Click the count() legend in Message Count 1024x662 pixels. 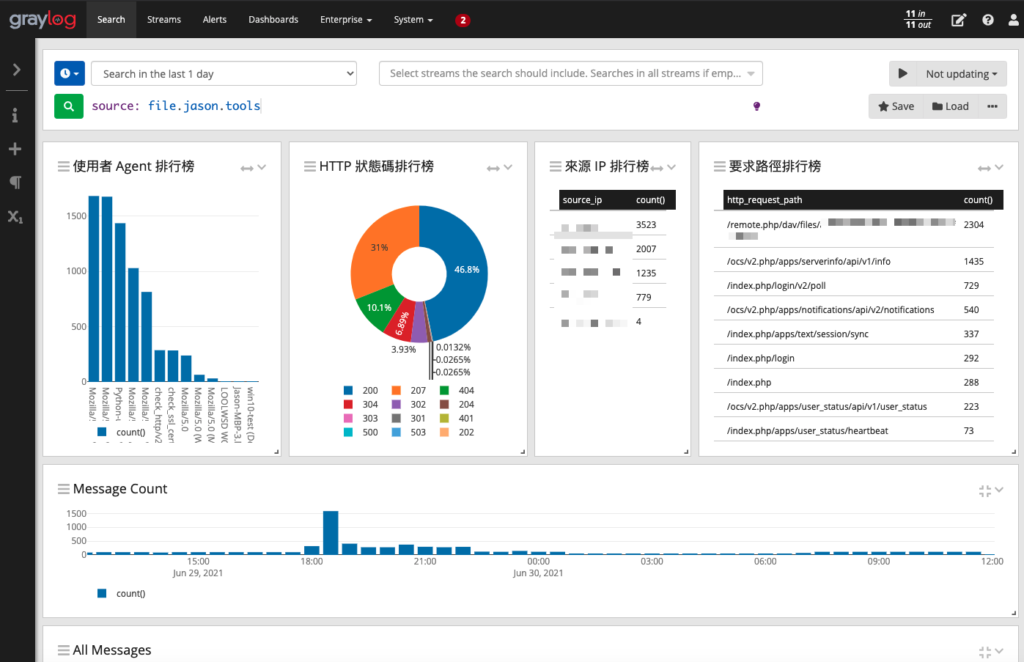point(121,593)
